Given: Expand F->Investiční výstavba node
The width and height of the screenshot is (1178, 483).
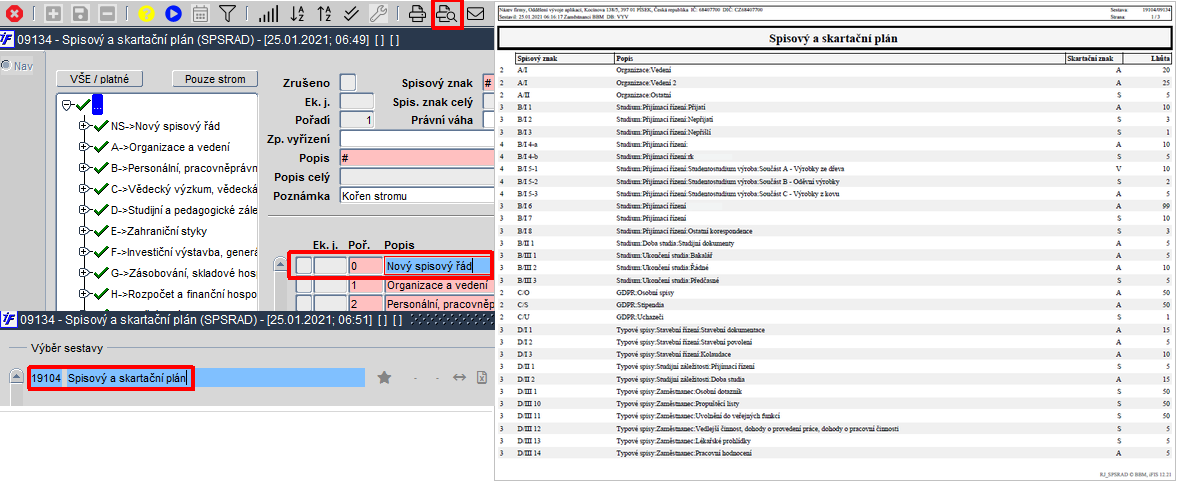Looking at the screenshot, I should (x=83, y=252).
